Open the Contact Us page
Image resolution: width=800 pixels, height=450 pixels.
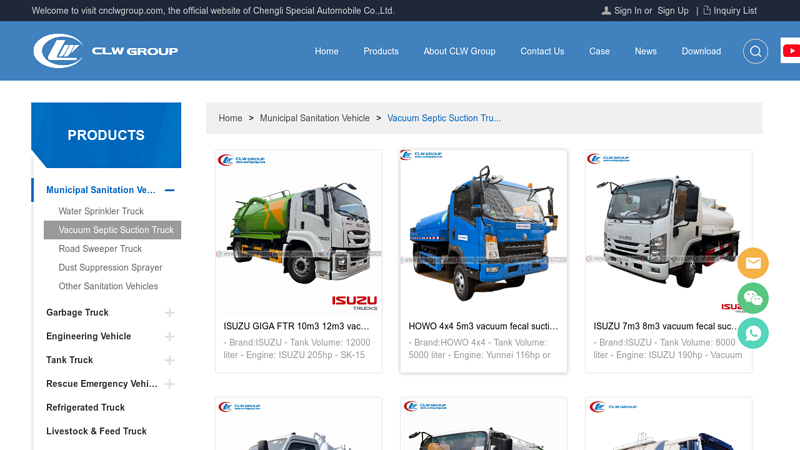pyautogui.click(x=542, y=51)
